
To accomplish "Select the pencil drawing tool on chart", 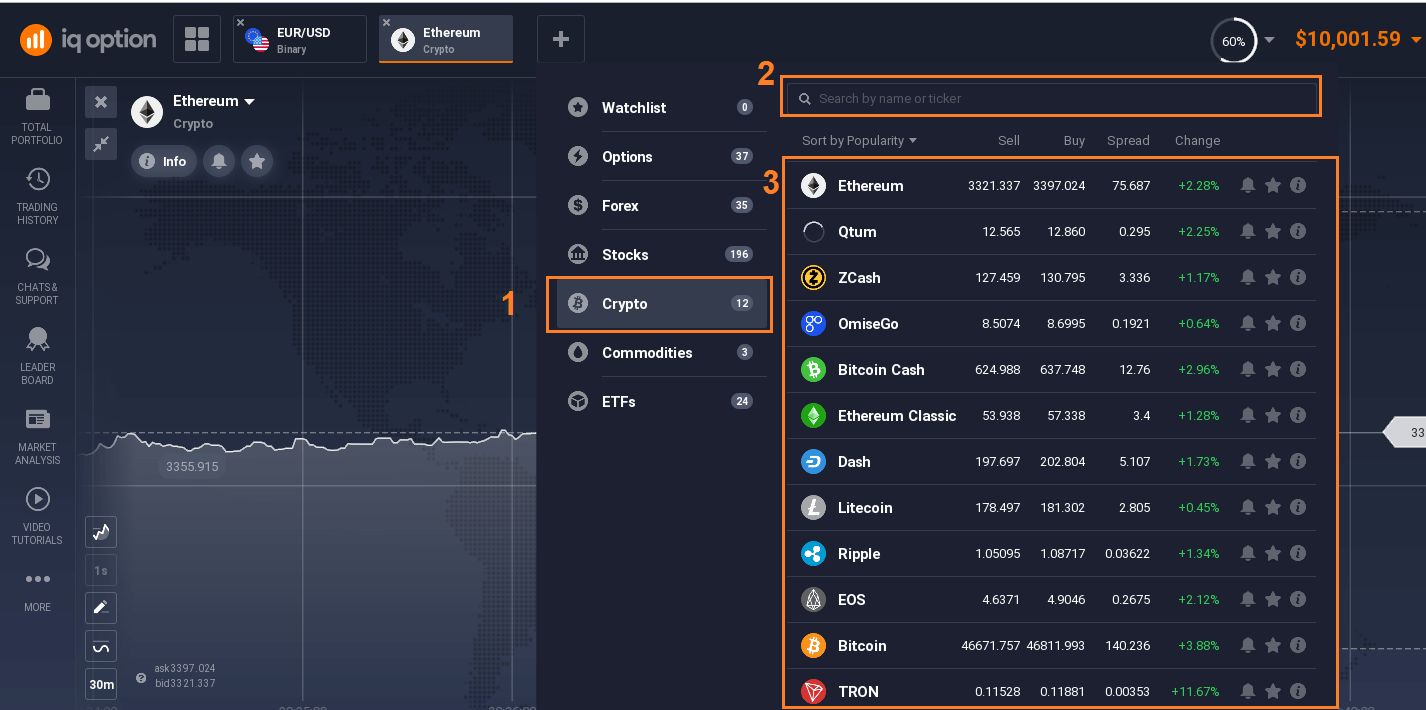I will pyautogui.click(x=101, y=608).
